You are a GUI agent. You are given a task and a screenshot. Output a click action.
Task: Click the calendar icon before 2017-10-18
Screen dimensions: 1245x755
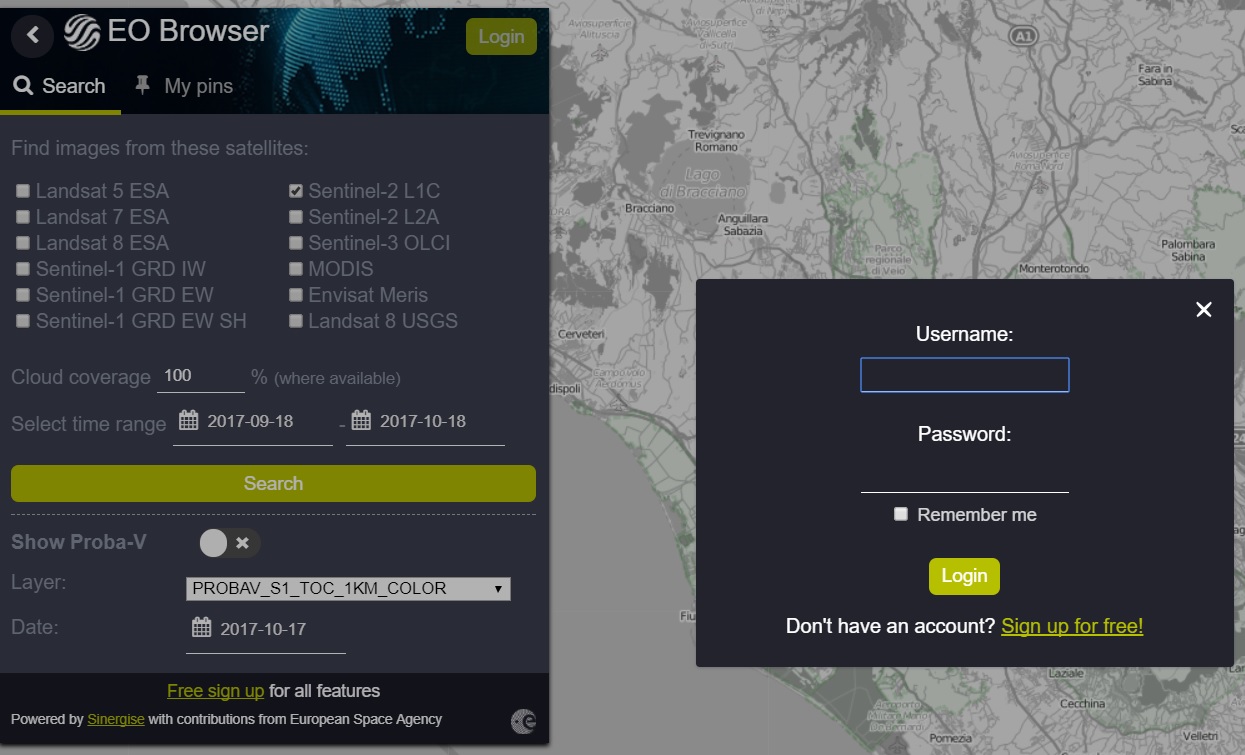(361, 420)
